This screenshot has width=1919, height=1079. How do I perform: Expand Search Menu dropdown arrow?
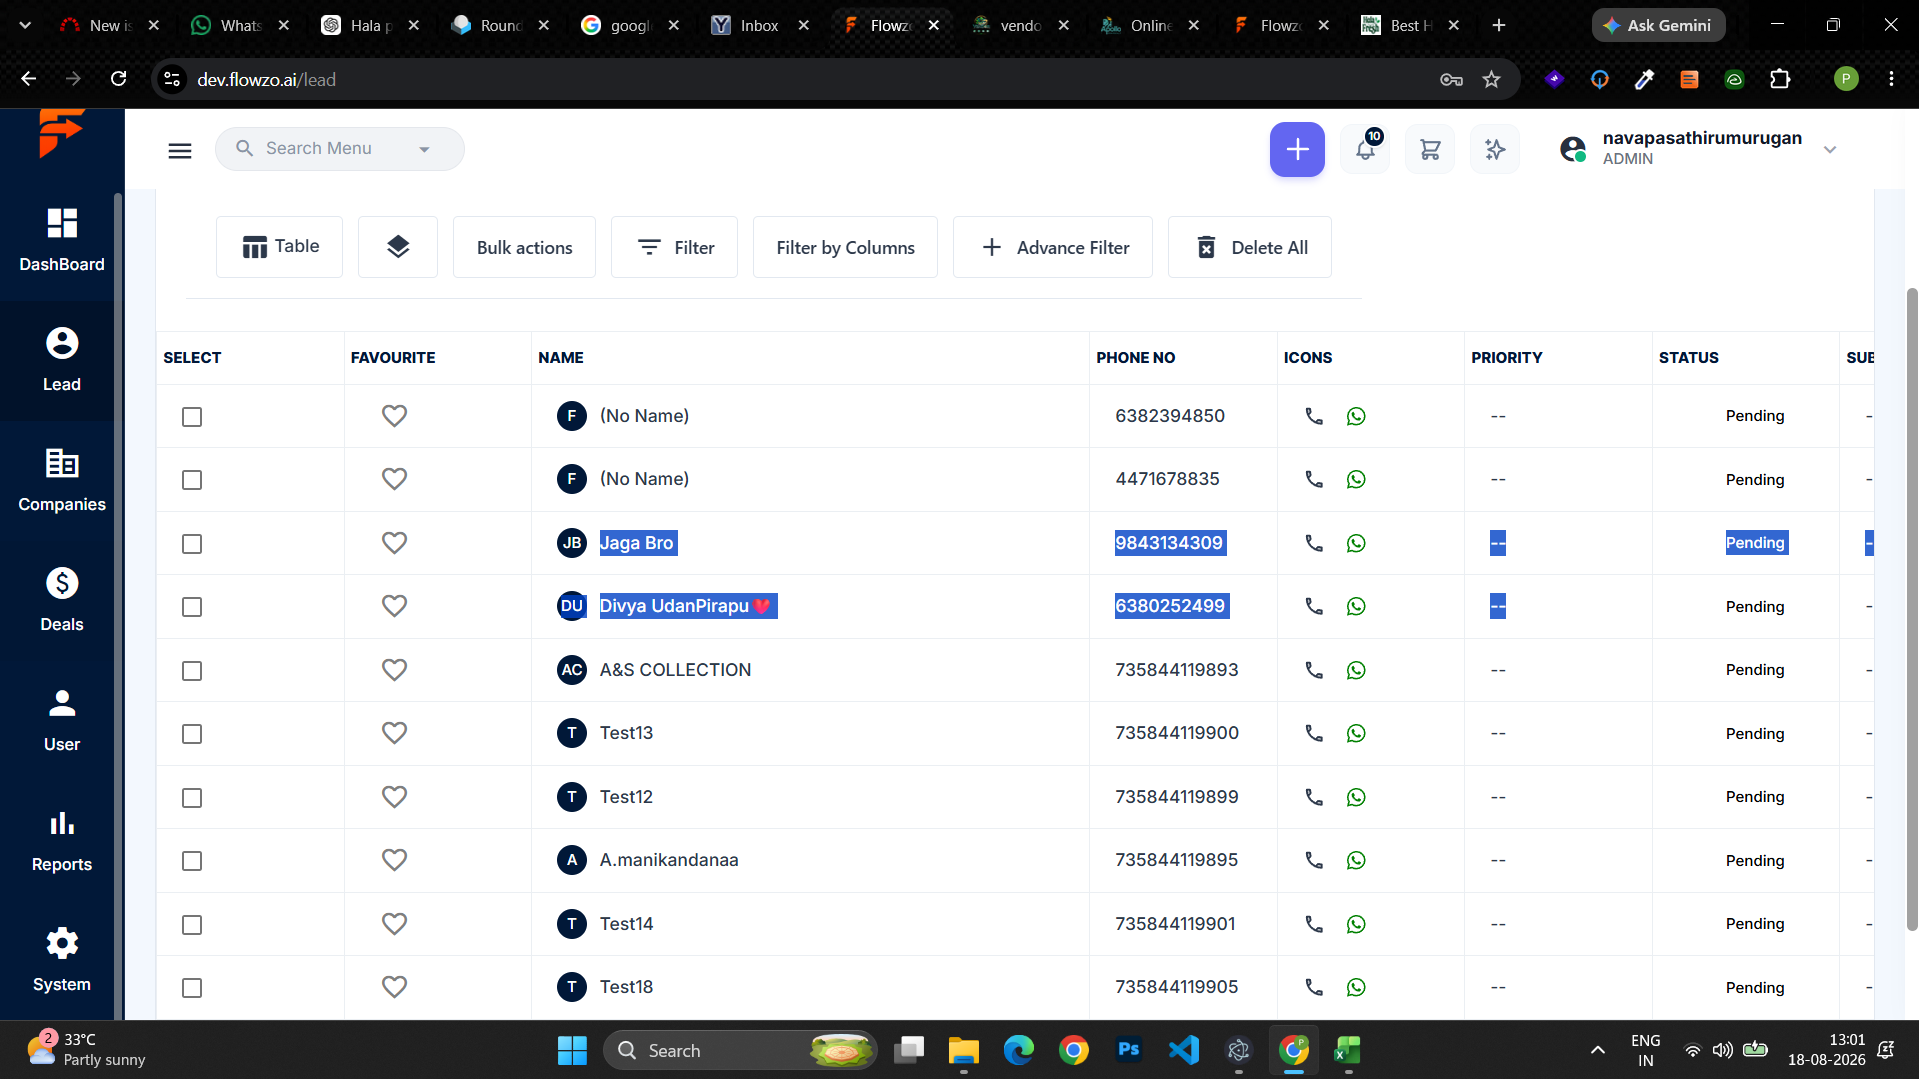[x=424, y=149]
